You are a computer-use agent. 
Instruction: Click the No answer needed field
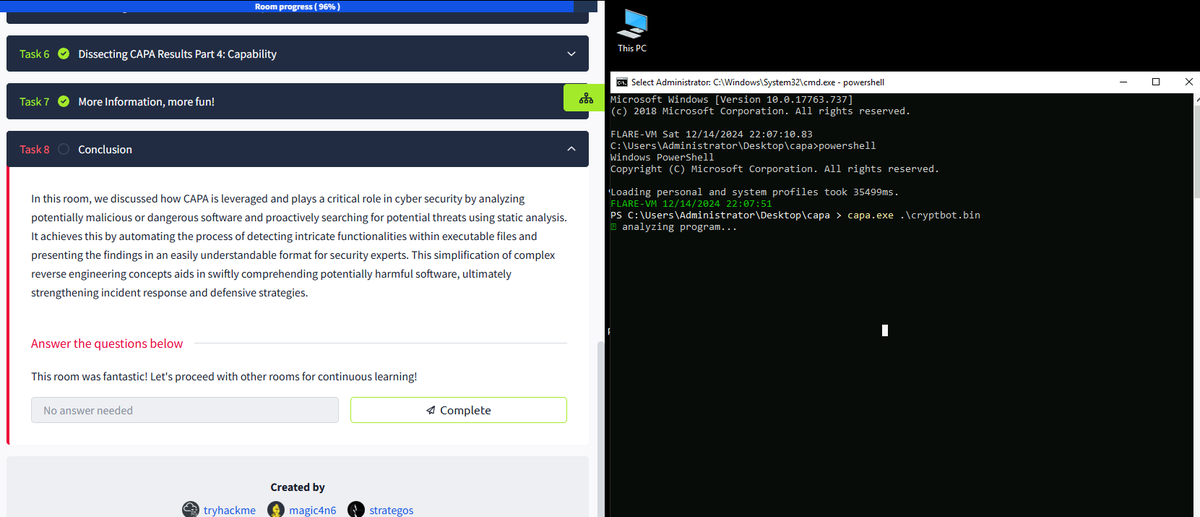point(185,410)
